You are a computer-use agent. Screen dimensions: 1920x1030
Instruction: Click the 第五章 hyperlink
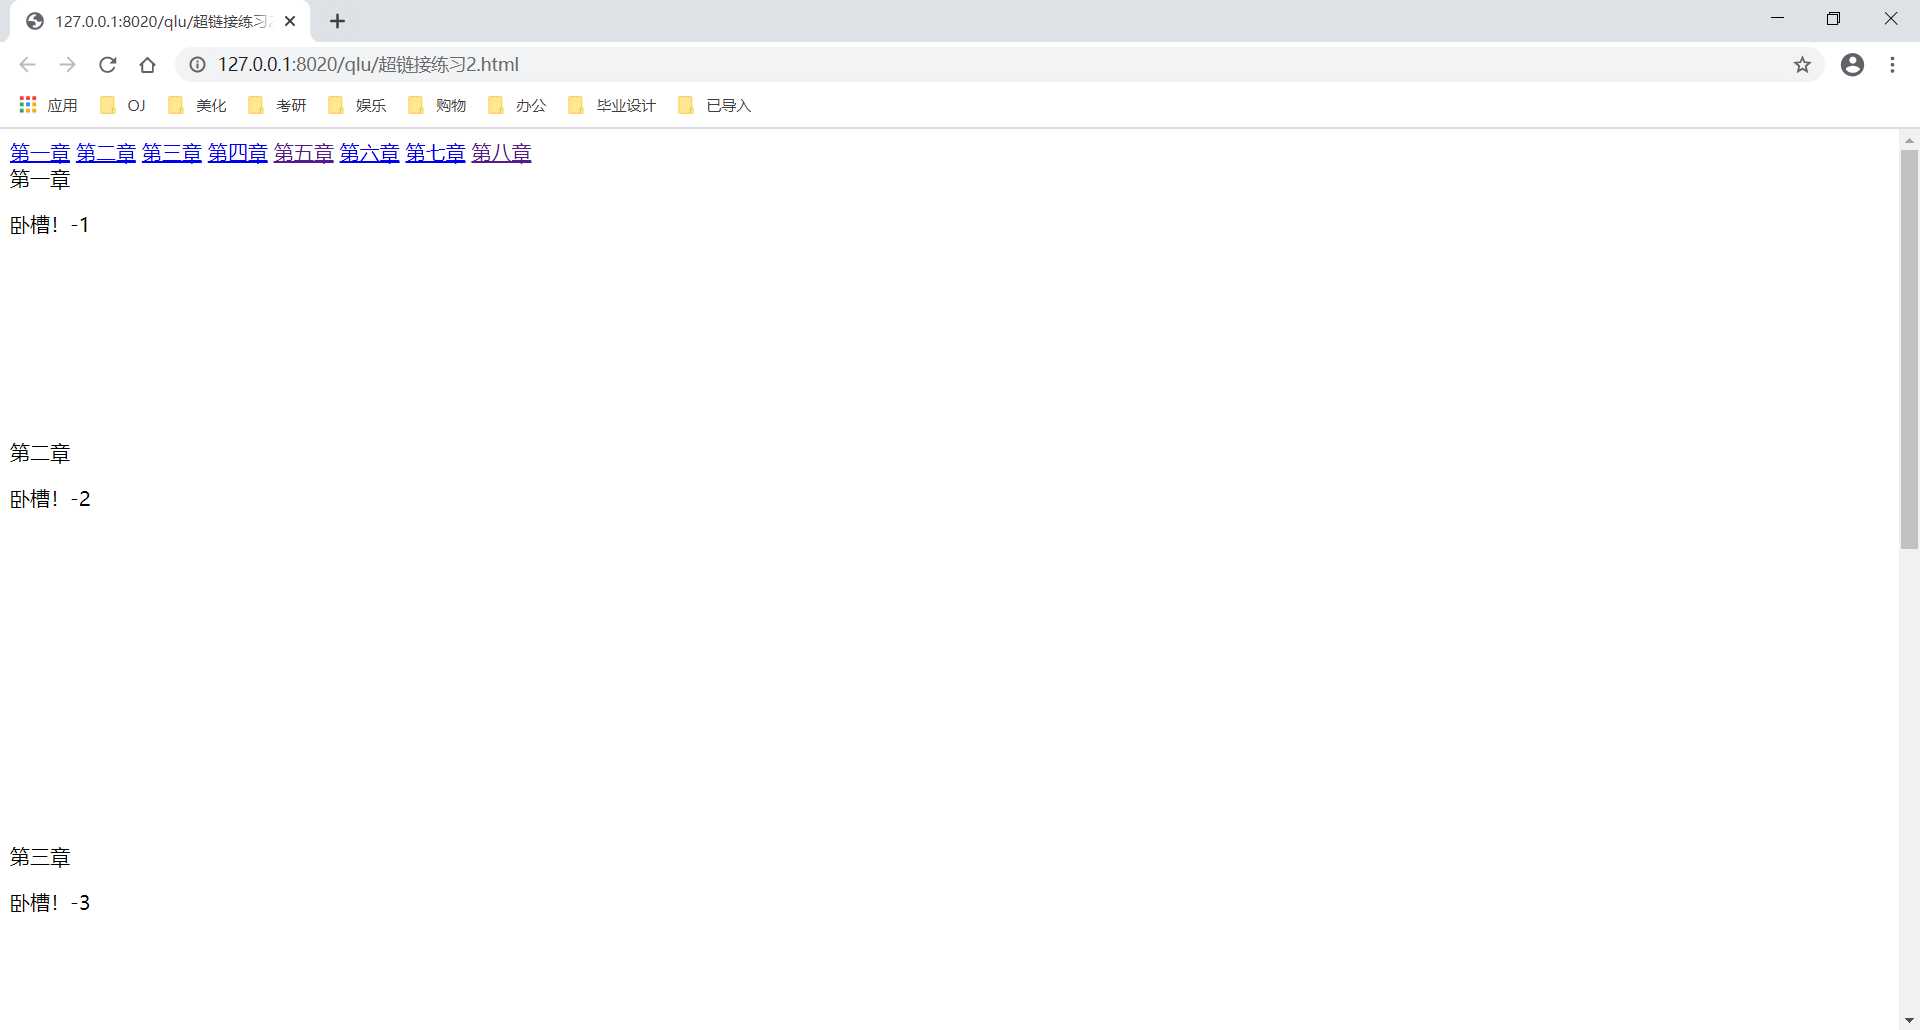304,153
